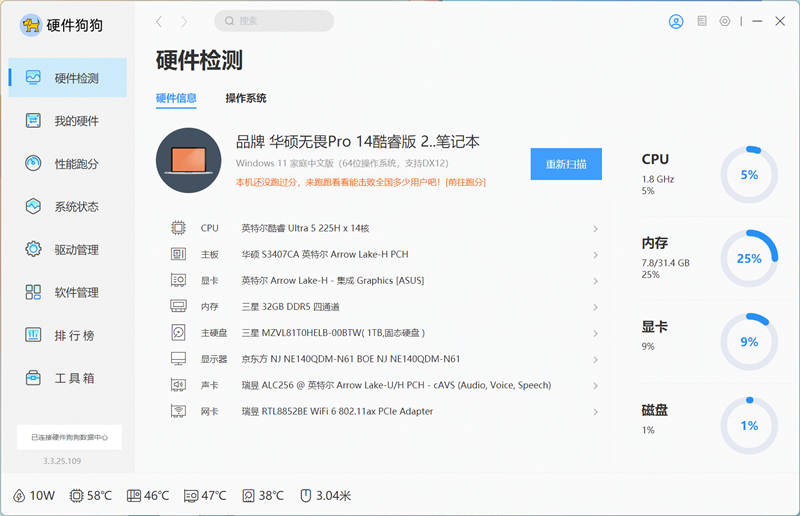Click the CPU chip icon in hardware list
Image resolution: width=800 pixels, height=516 pixels.
(178, 228)
